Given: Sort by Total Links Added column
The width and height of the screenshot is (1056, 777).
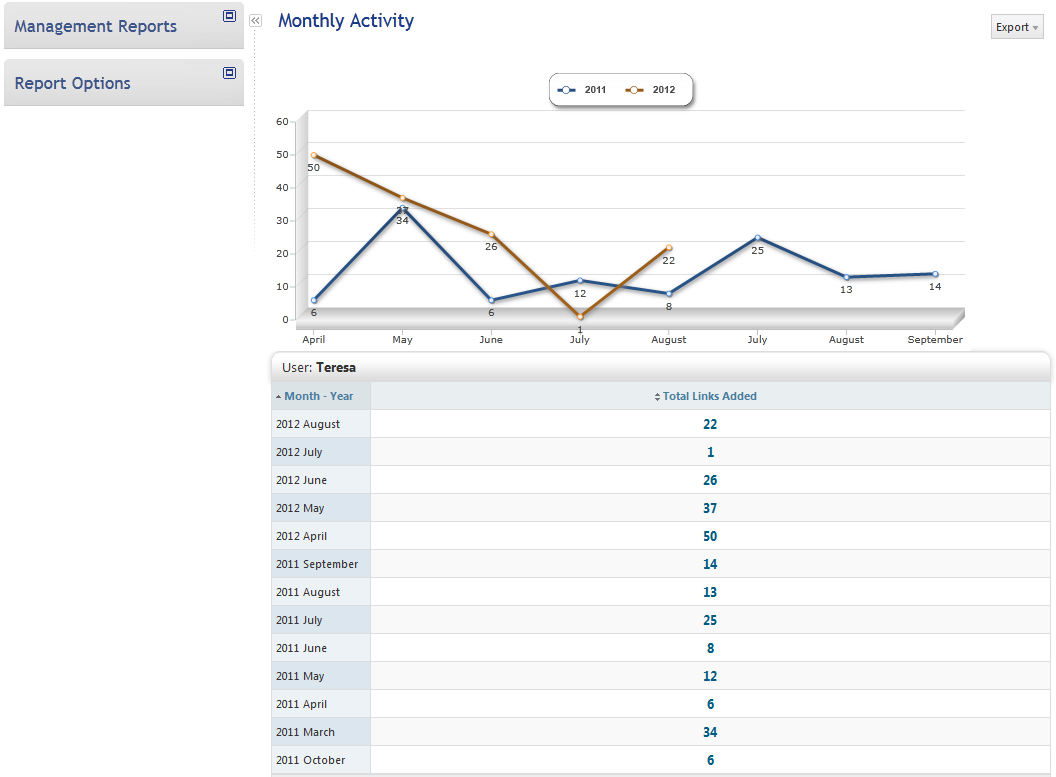Looking at the screenshot, I should [x=709, y=396].
